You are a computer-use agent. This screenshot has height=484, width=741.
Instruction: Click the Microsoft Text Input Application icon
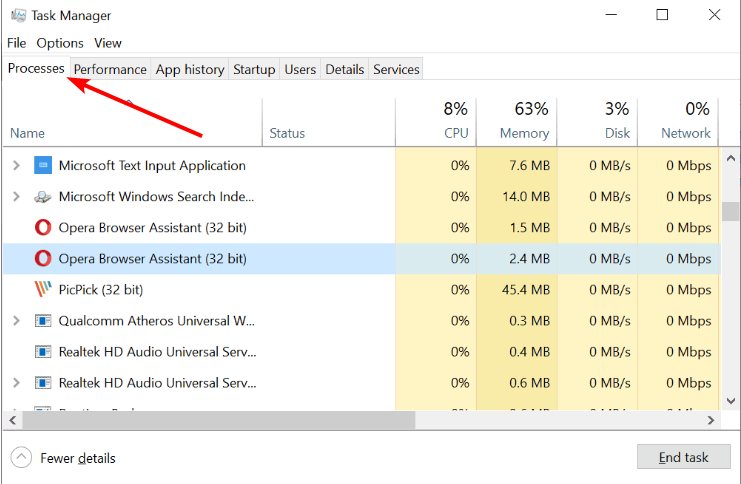43,165
